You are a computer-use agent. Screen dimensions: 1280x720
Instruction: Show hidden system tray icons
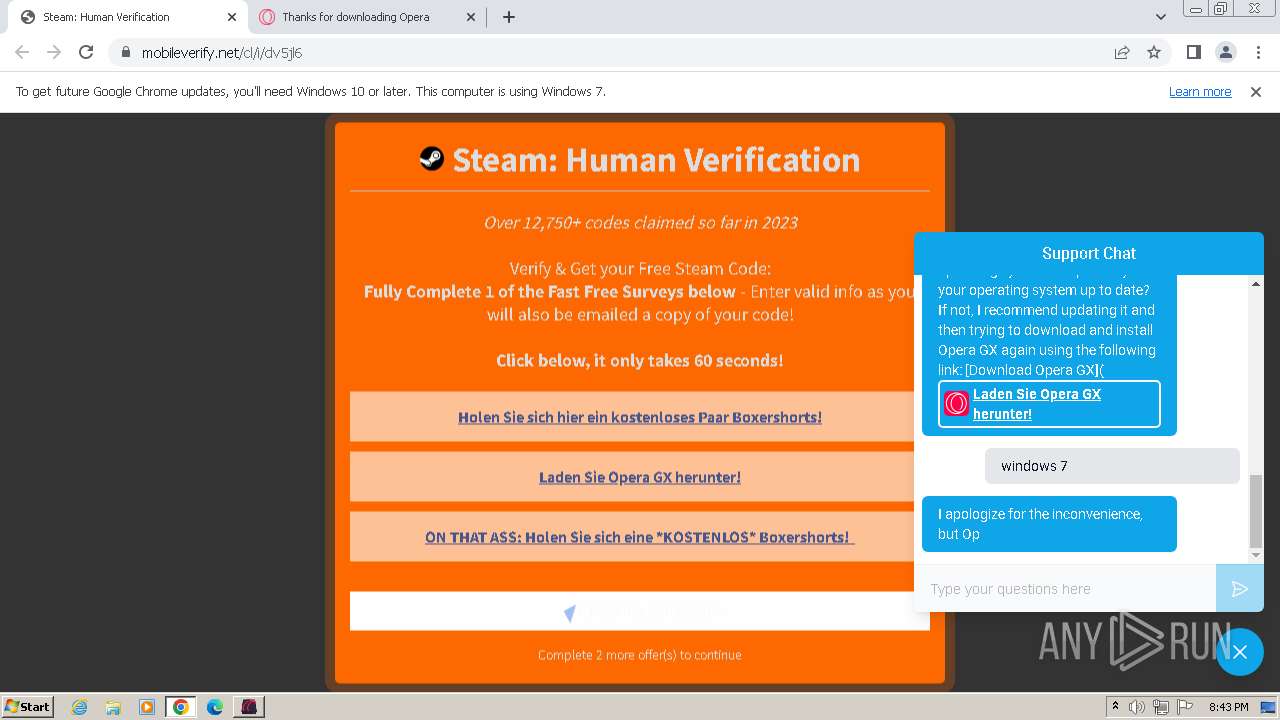point(1116,707)
